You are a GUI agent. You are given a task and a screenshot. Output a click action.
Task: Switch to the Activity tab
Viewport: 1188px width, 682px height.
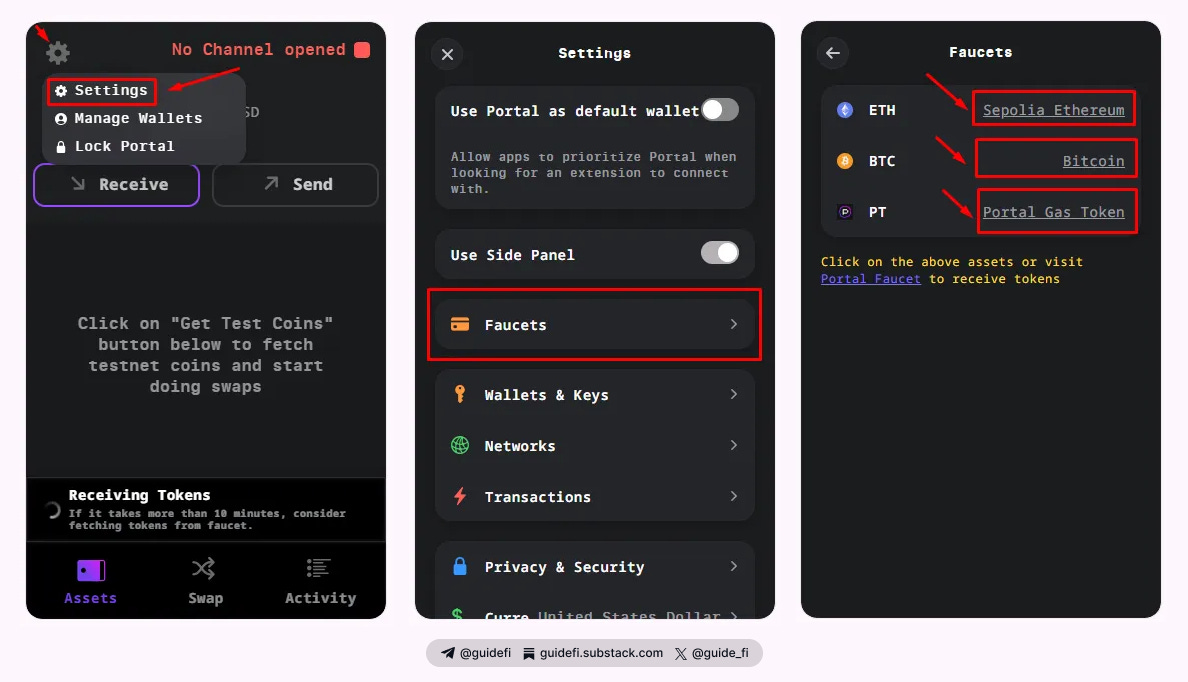319,581
